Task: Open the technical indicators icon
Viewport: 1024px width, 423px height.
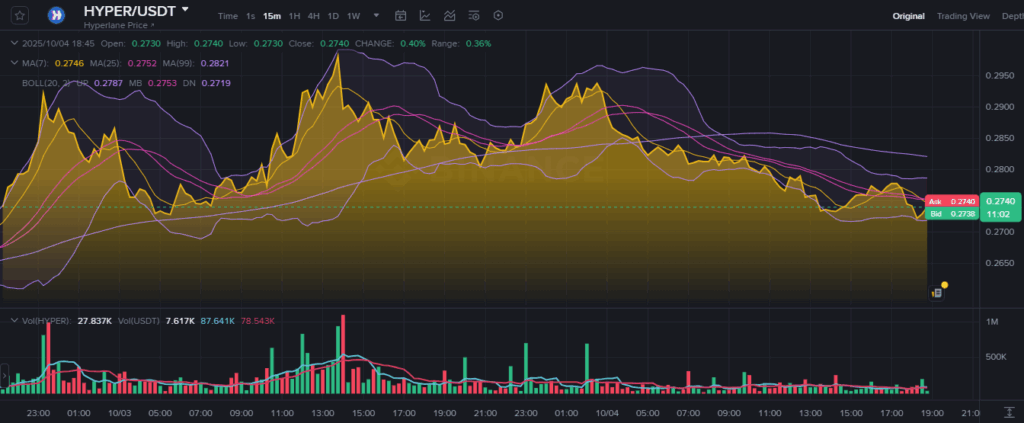Action: 450,16
